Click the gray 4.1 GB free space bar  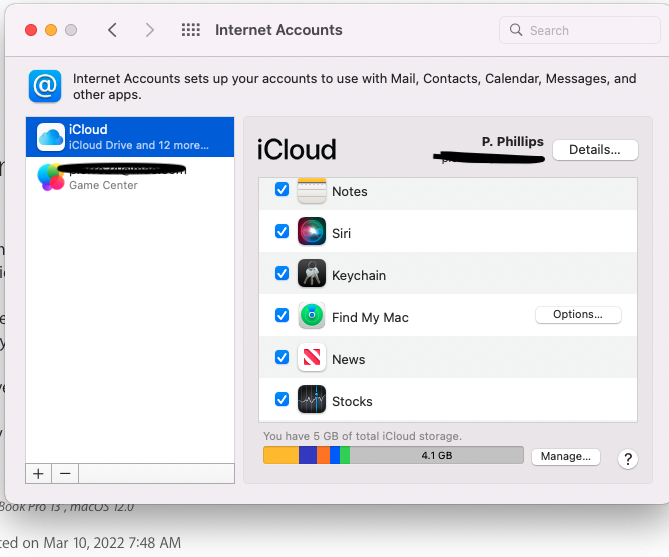[x=437, y=455]
